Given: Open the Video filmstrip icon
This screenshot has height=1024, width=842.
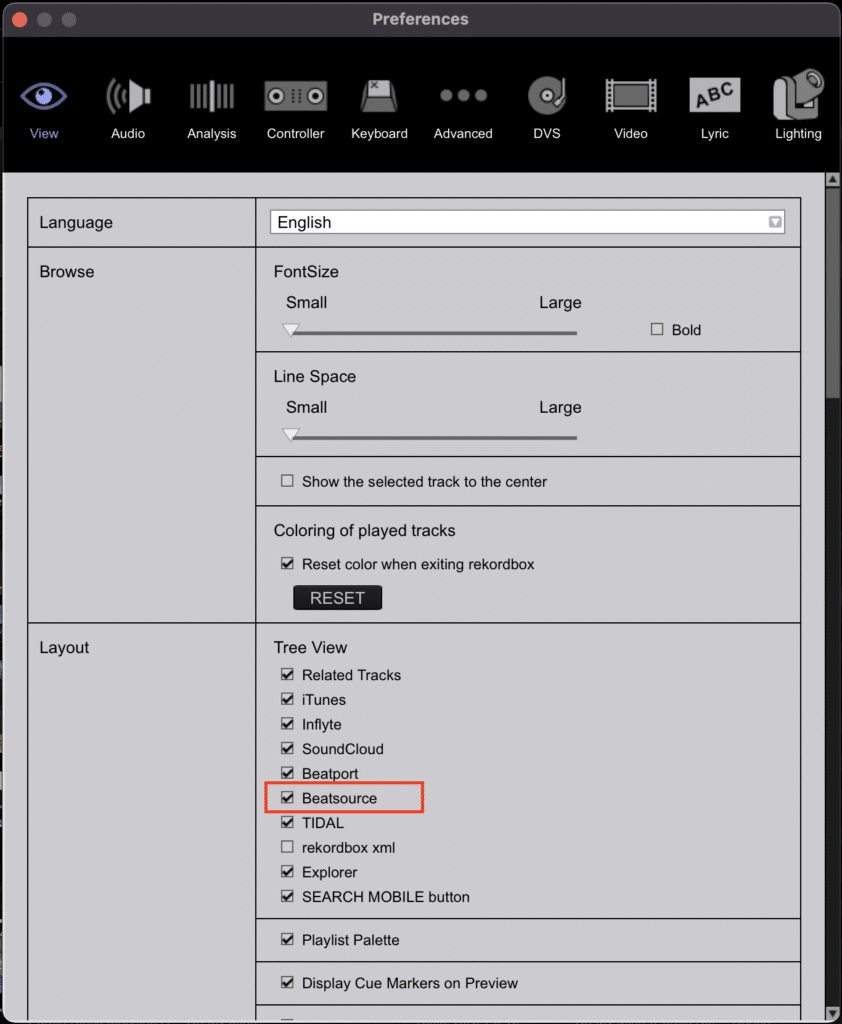Looking at the screenshot, I should pos(631,97).
